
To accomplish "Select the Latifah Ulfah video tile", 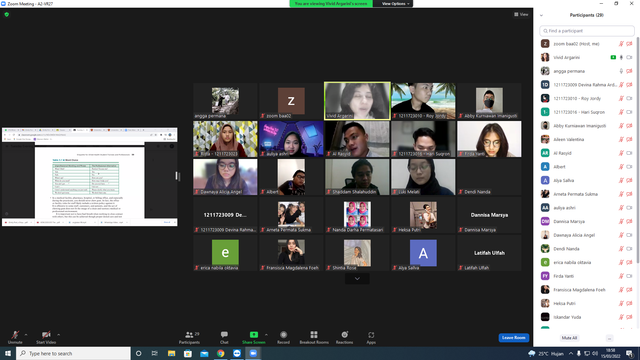I will pyautogui.click(x=489, y=253).
